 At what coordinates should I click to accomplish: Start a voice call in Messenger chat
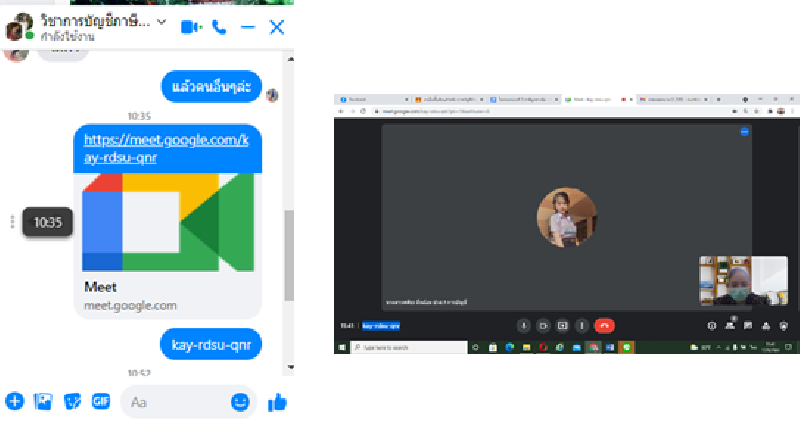(220, 27)
